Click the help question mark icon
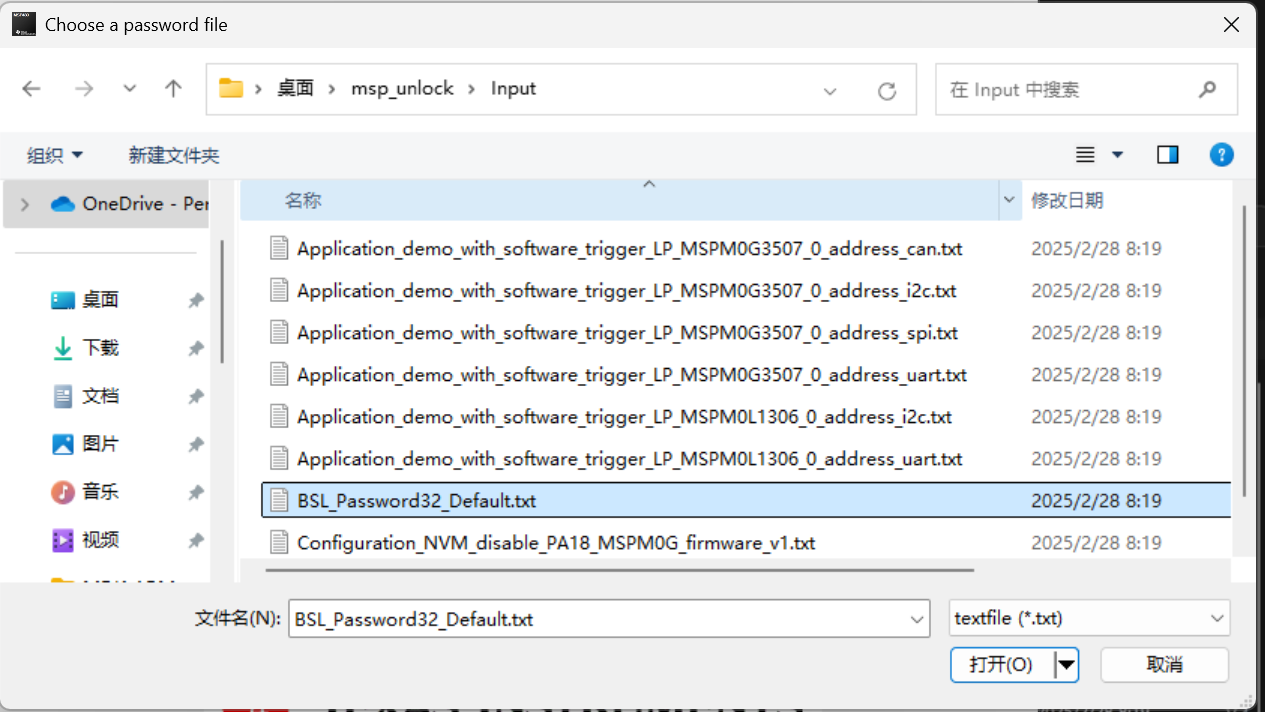 1221,155
